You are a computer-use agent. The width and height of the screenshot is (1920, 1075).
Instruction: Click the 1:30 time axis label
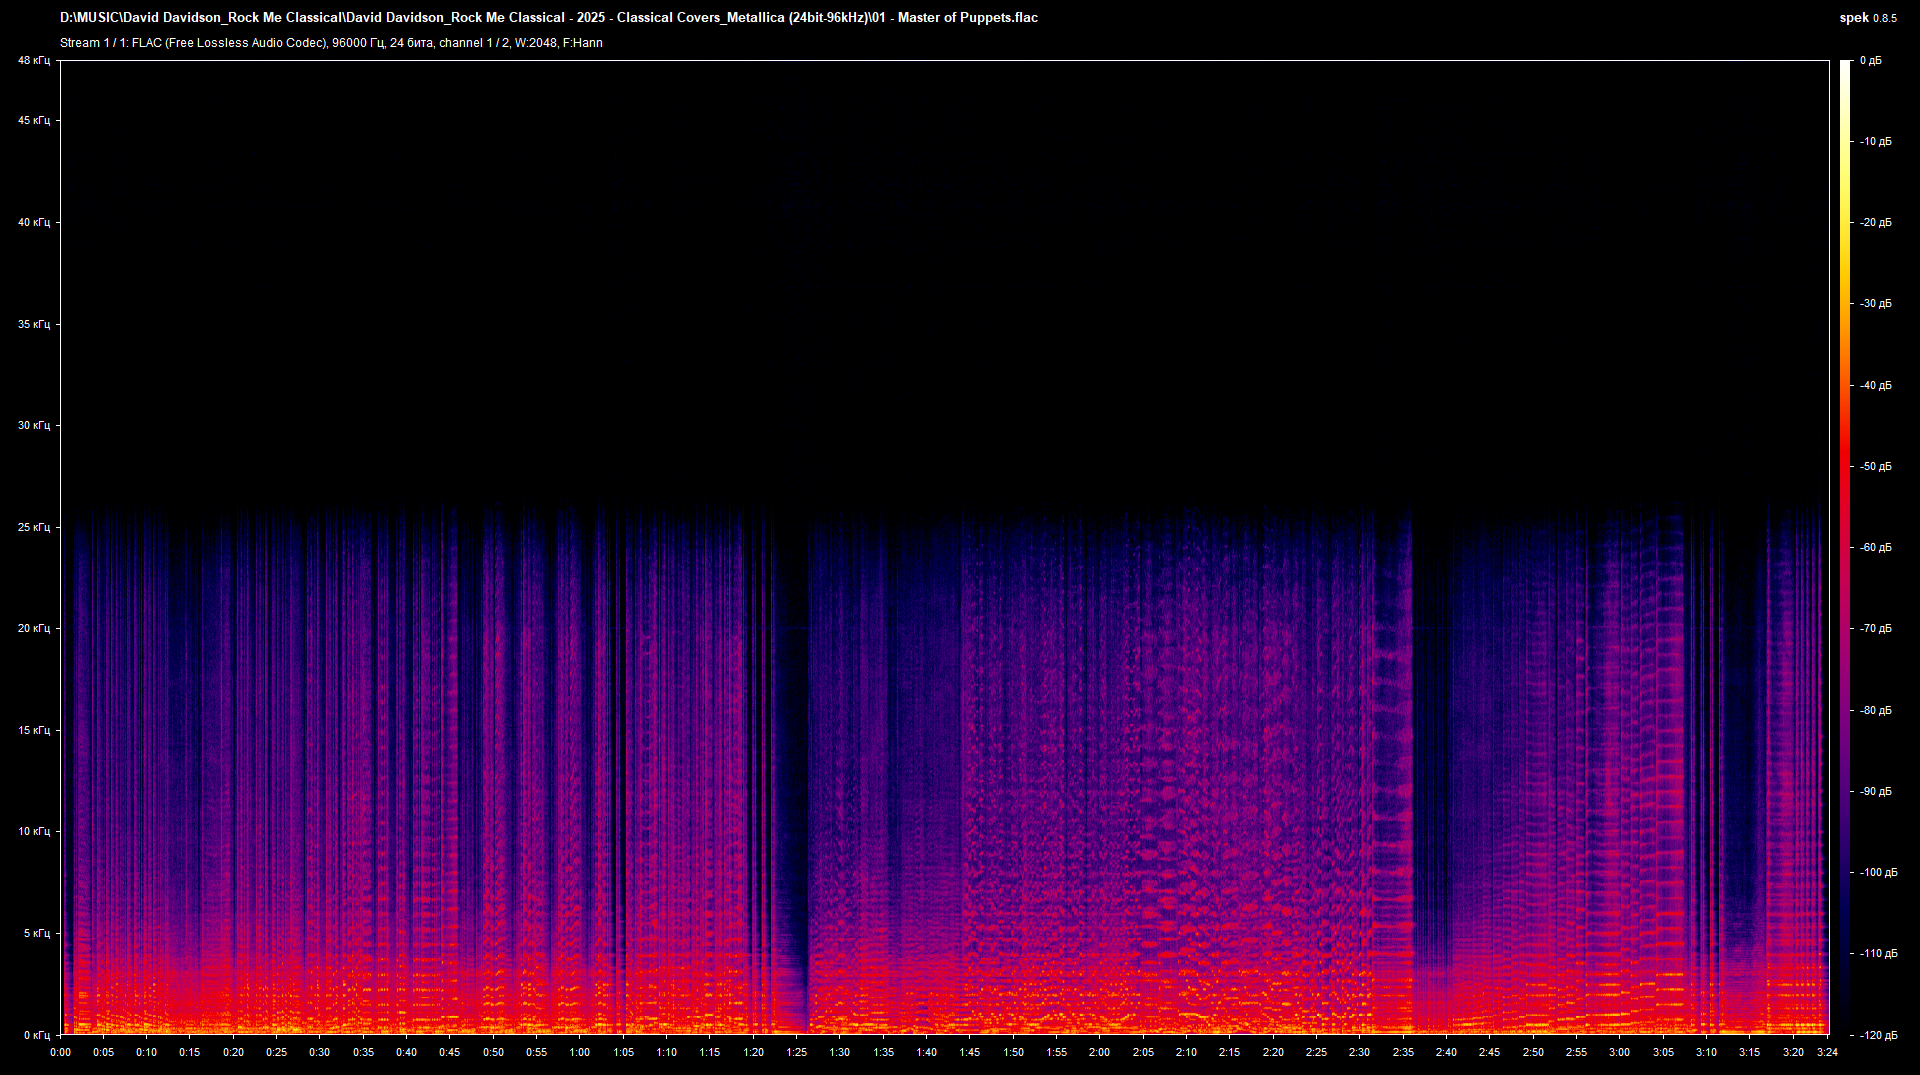(x=840, y=1052)
